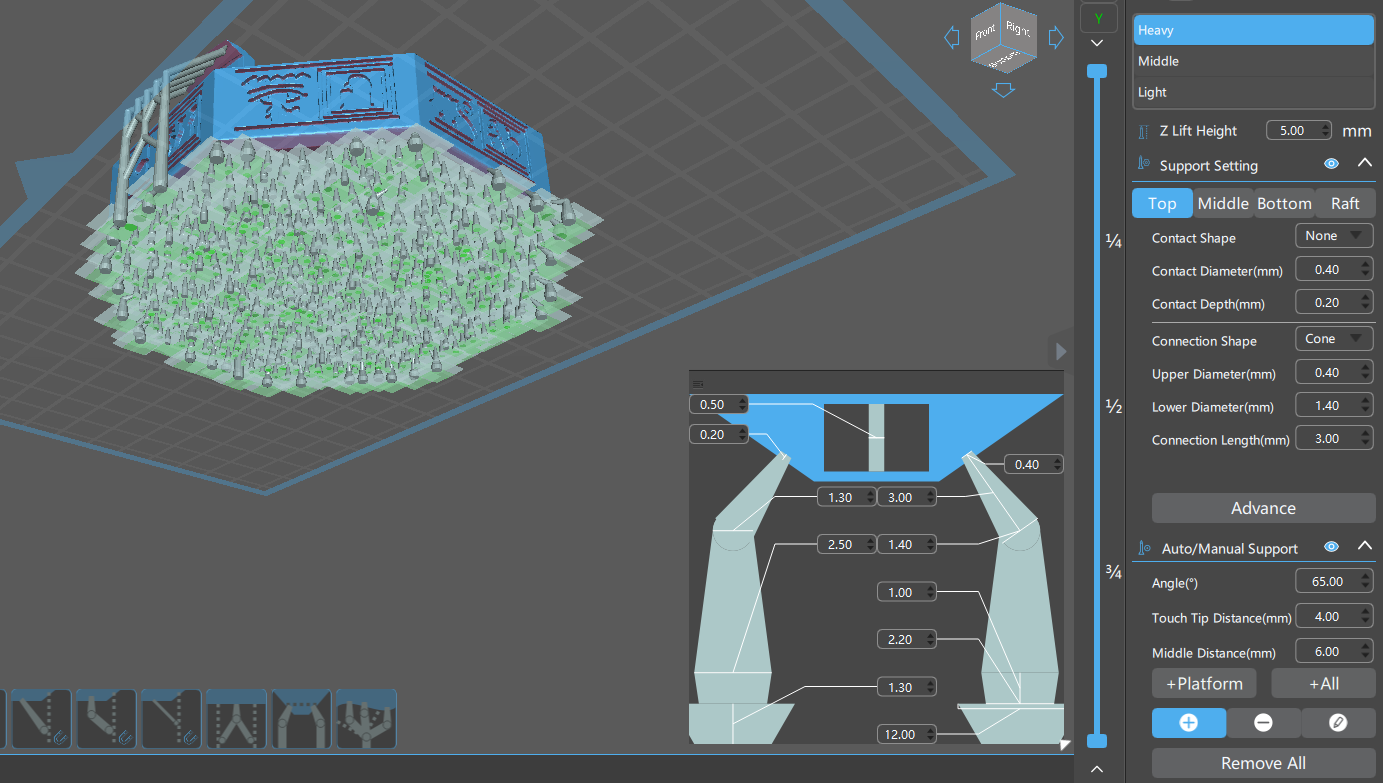Click the 0.50 field in diagram
Image resolution: width=1383 pixels, height=783 pixels.
pyautogui.click(x=719, y=404)
